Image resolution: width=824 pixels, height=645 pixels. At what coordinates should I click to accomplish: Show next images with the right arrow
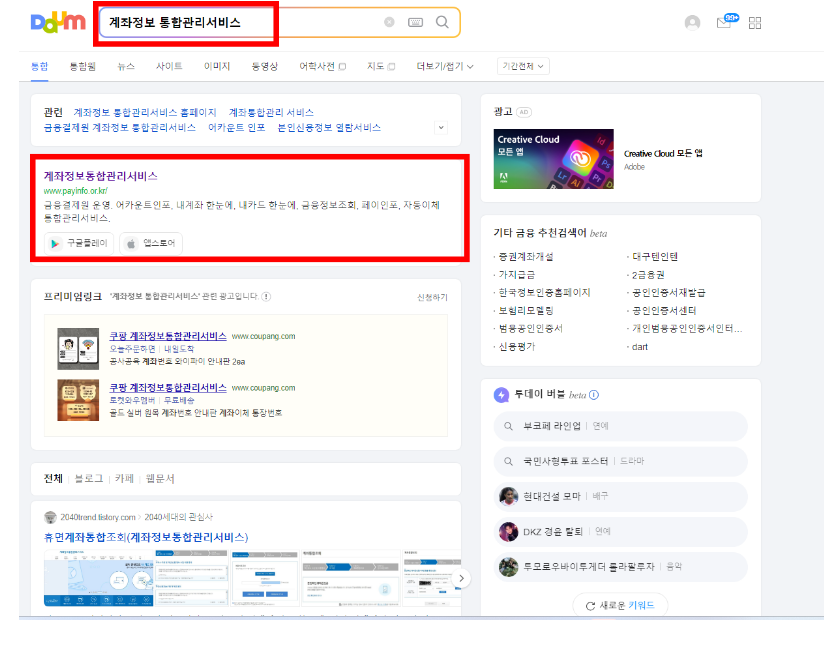(461, 578)
